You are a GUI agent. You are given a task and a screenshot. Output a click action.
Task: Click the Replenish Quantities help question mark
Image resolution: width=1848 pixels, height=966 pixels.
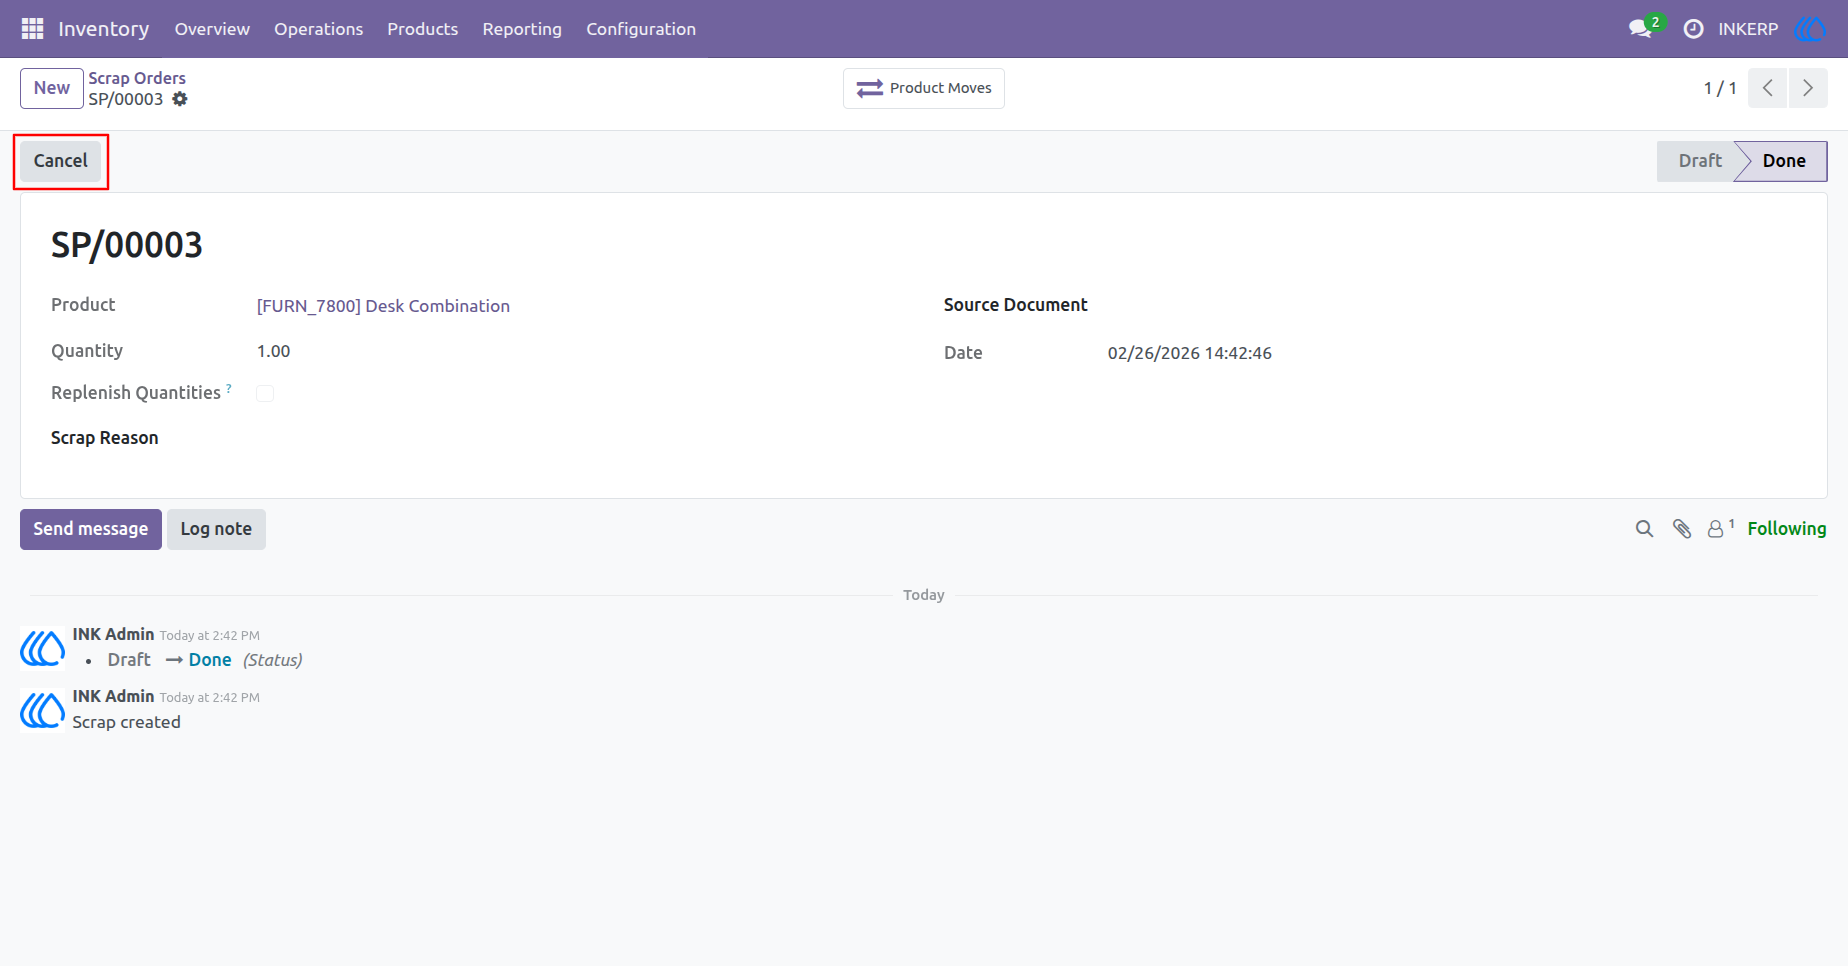[x=229, y=388]
